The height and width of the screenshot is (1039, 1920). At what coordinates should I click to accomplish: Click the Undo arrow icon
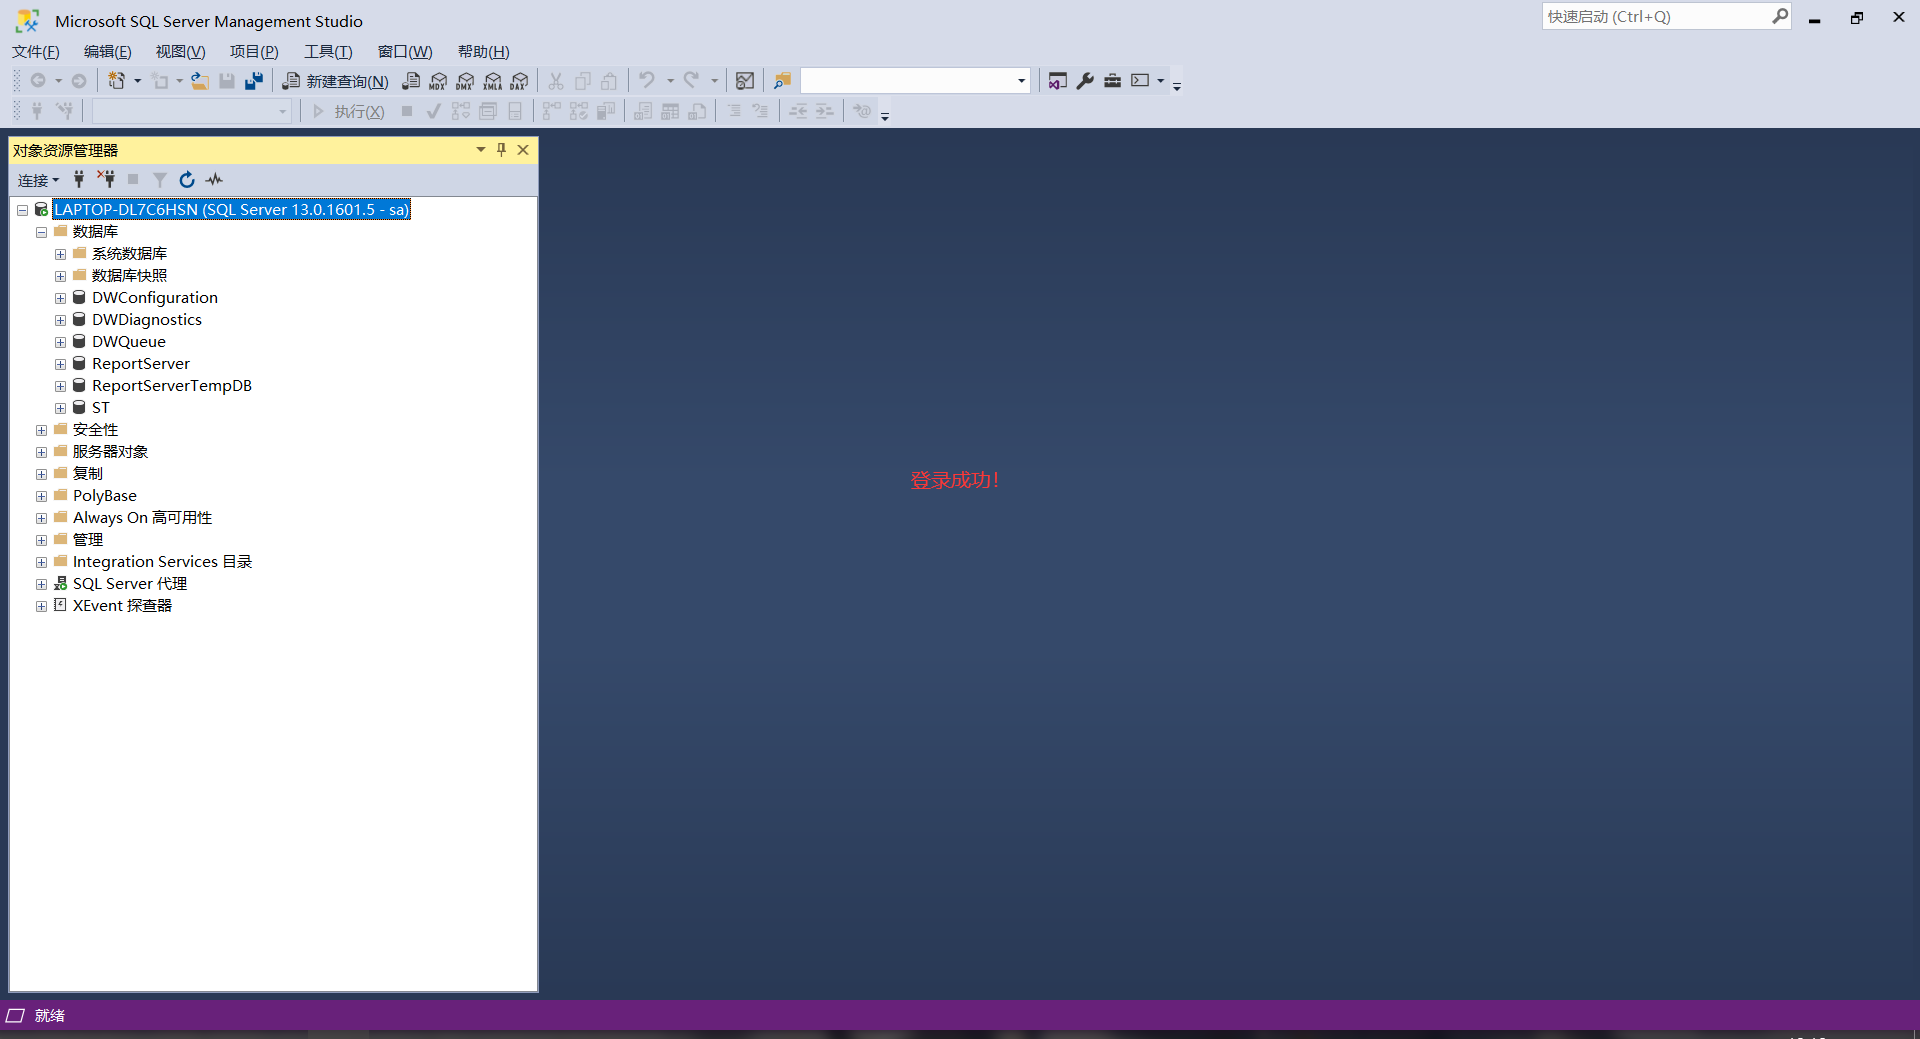pyautogui.click(x=647, y=81)
